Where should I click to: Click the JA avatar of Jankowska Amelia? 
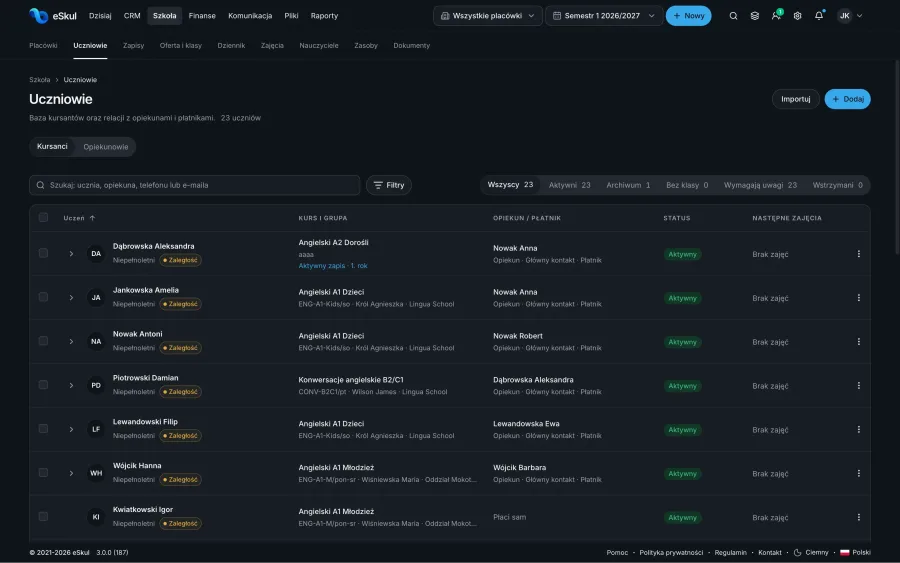tap(96, 297)
